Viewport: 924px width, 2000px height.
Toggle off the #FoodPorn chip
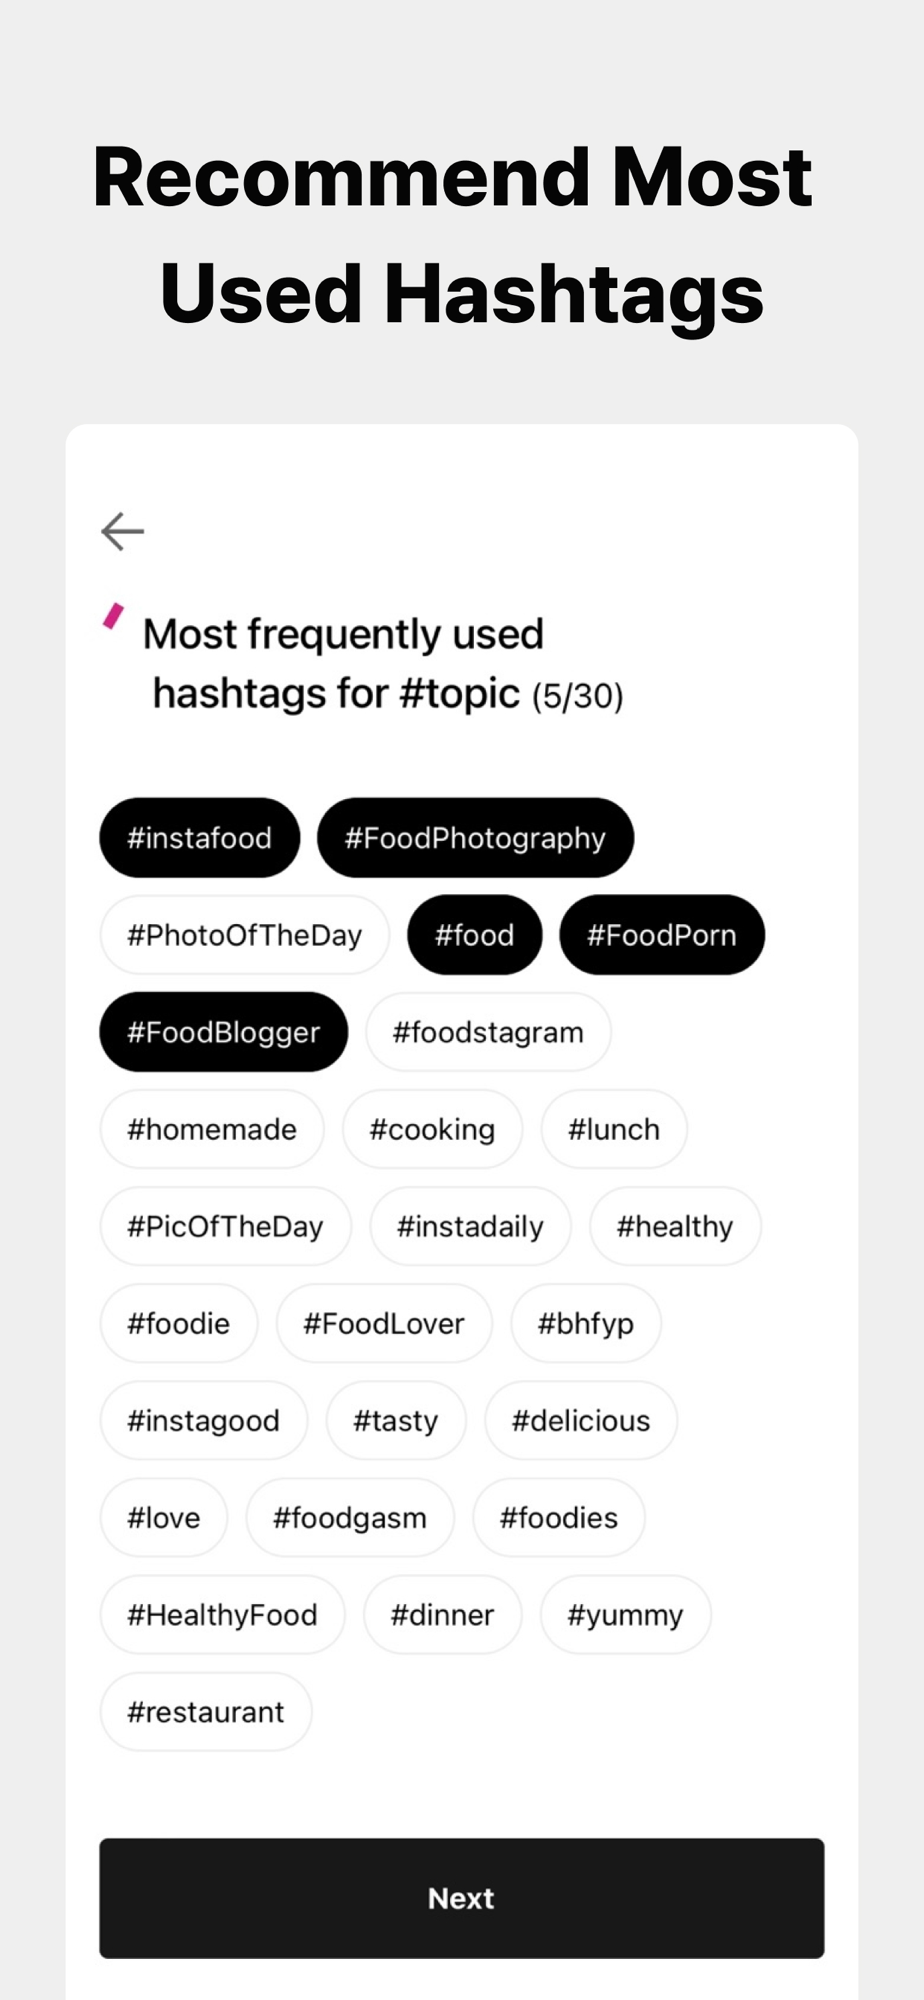661,935
